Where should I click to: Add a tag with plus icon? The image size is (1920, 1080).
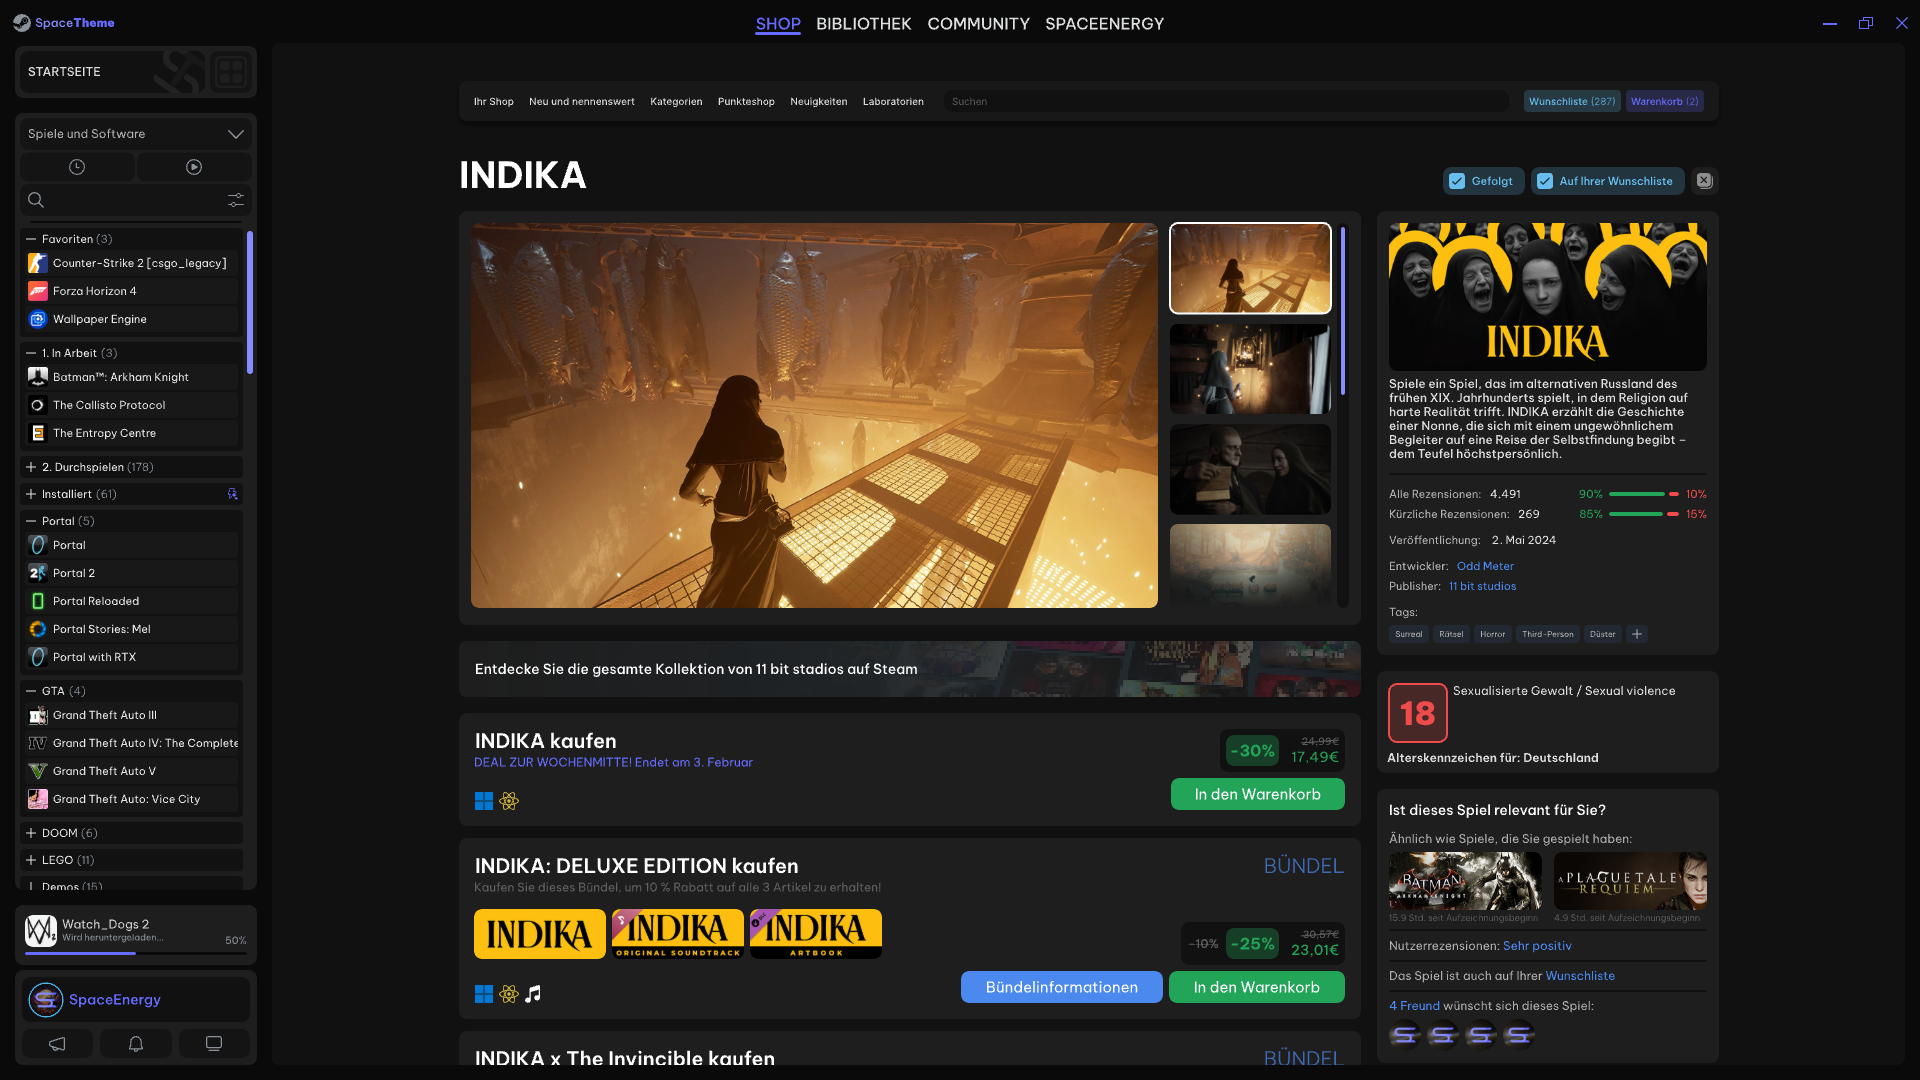[1637, 634]
